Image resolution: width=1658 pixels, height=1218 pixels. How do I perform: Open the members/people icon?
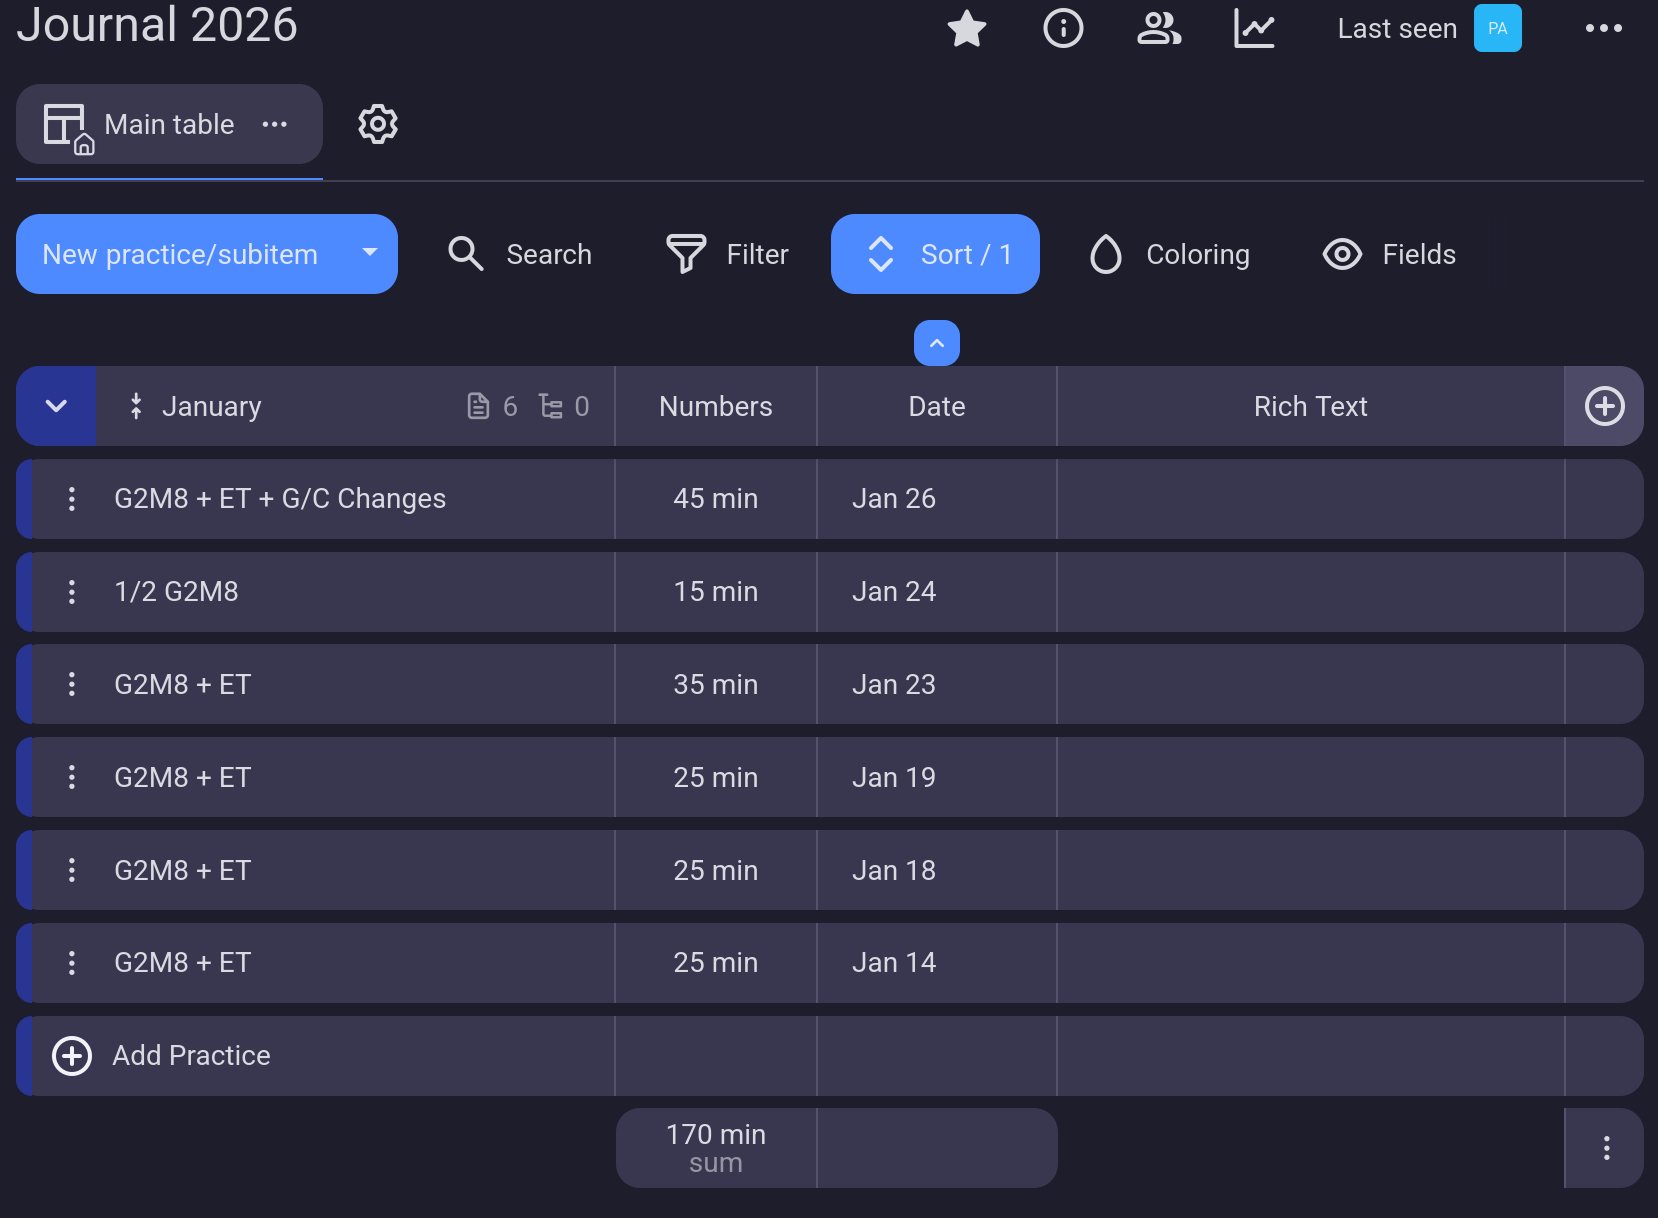(1158, 29)
